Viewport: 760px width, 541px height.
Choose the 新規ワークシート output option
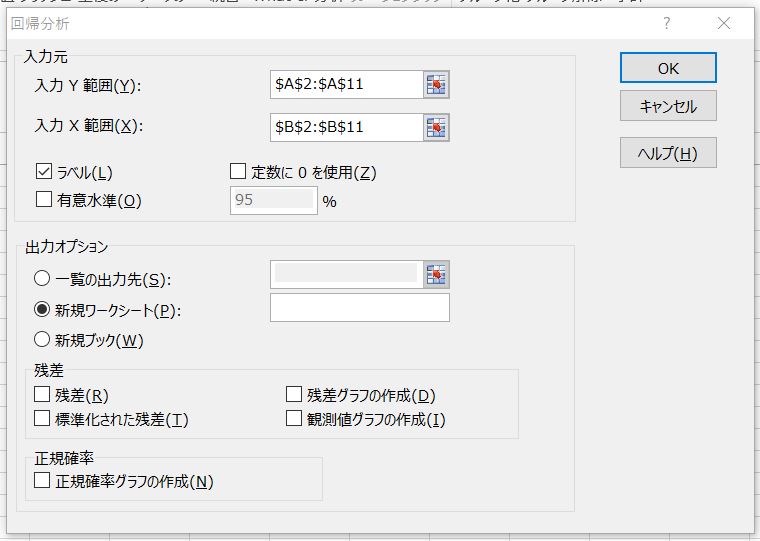(x=43, y=309)
